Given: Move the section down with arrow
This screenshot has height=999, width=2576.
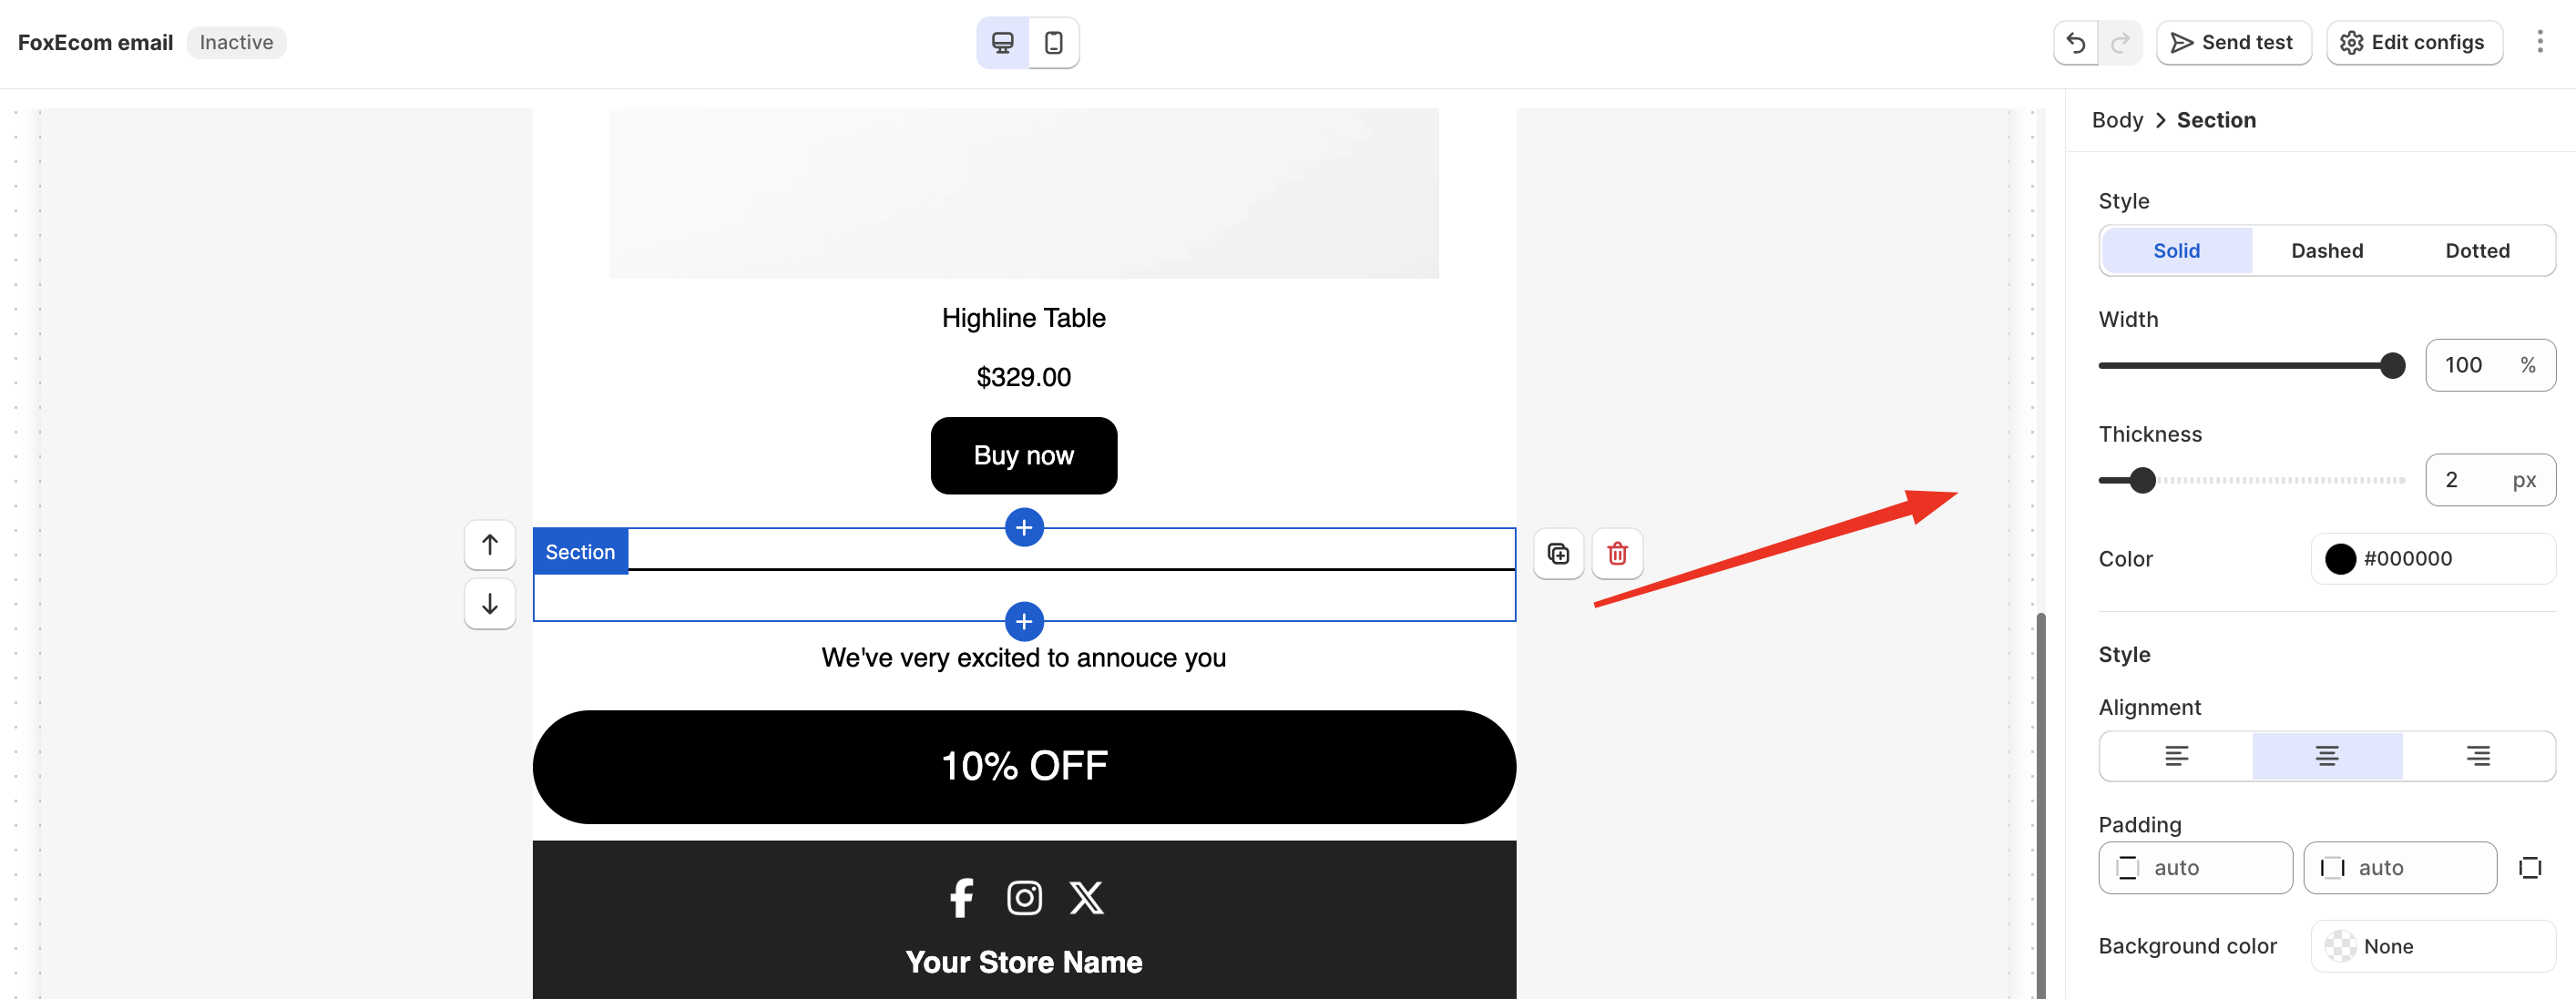Looking at the screenshot, I should point(489,604).
